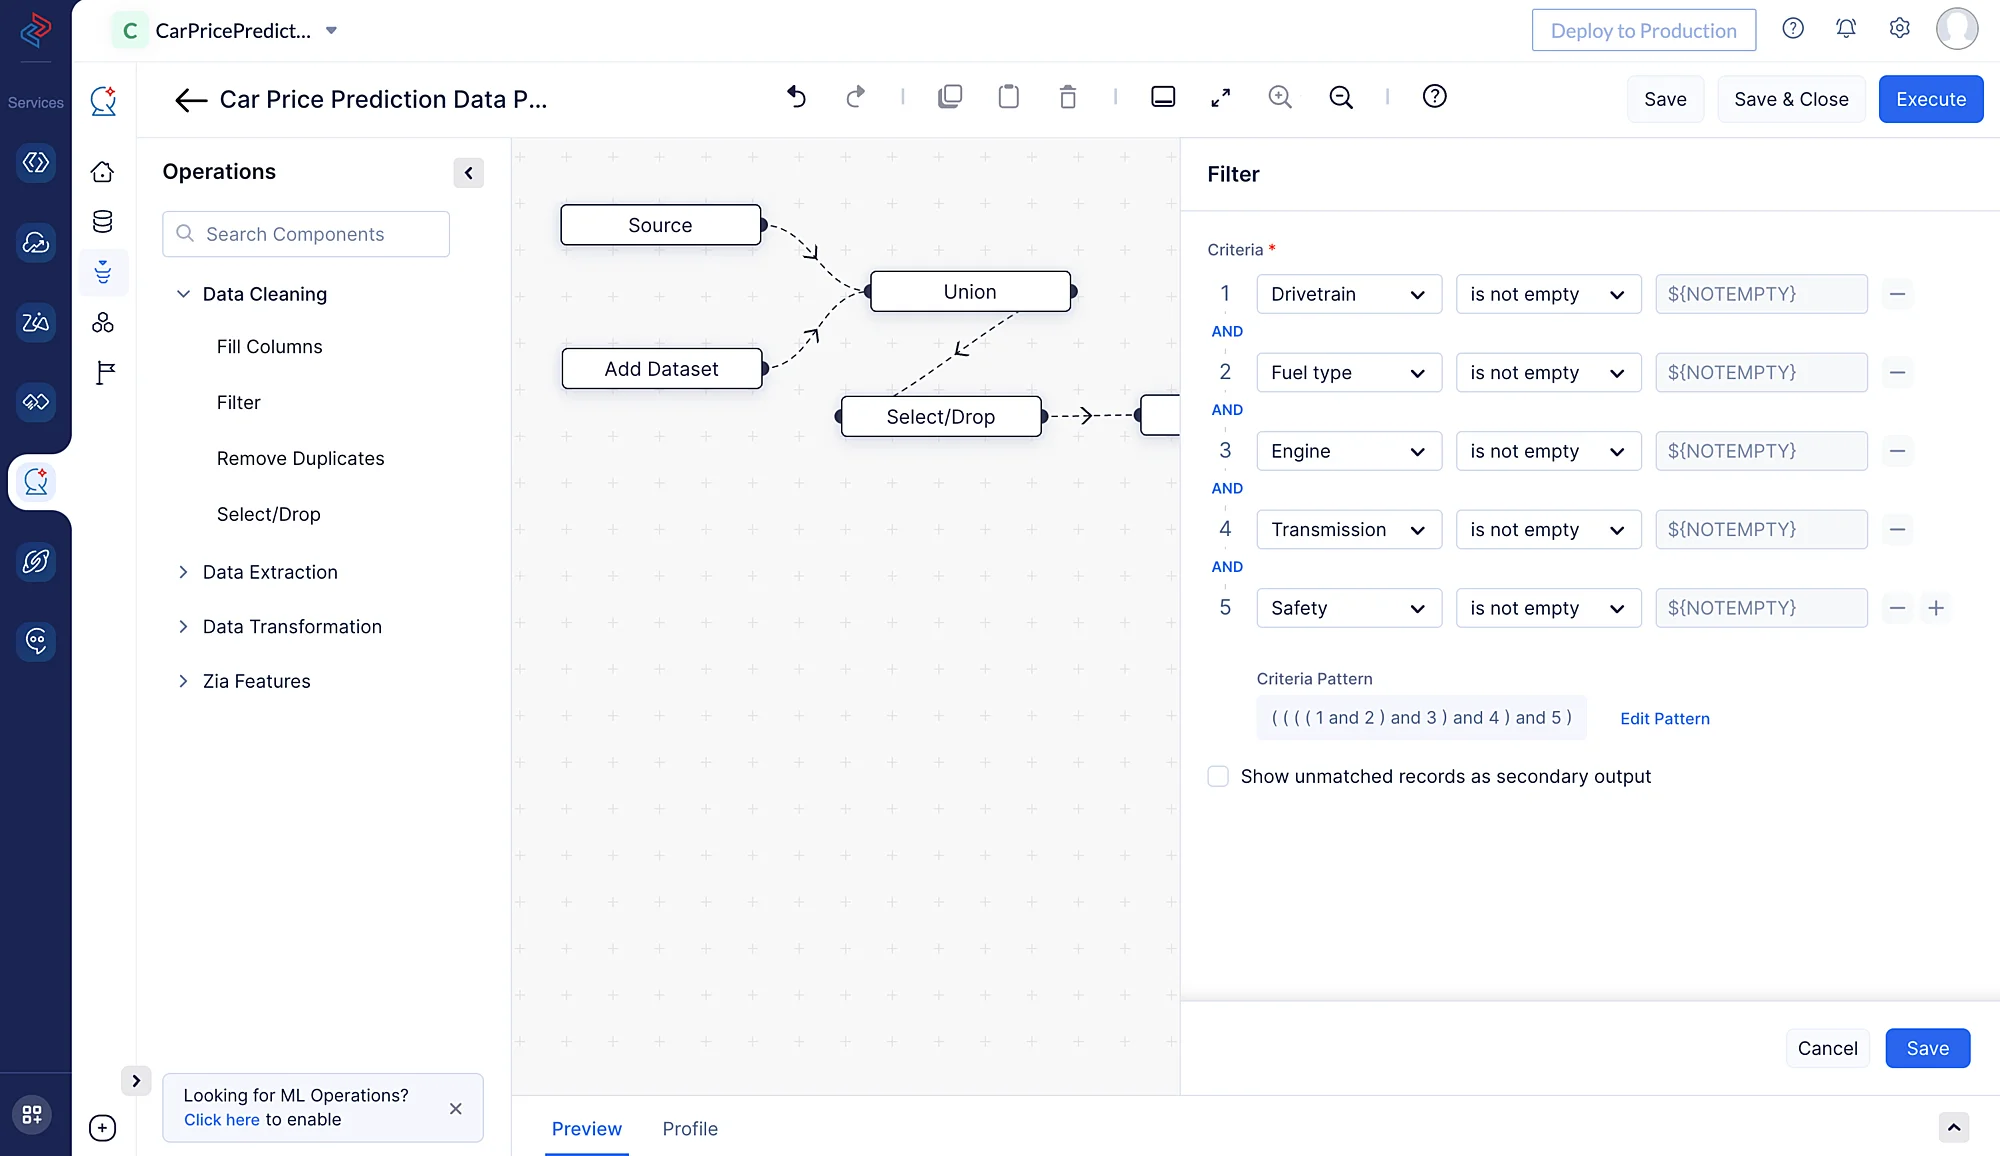Click the Edit Pattern link
This screenshot has height=1156, width=2000.
(x=1664, y=718)
